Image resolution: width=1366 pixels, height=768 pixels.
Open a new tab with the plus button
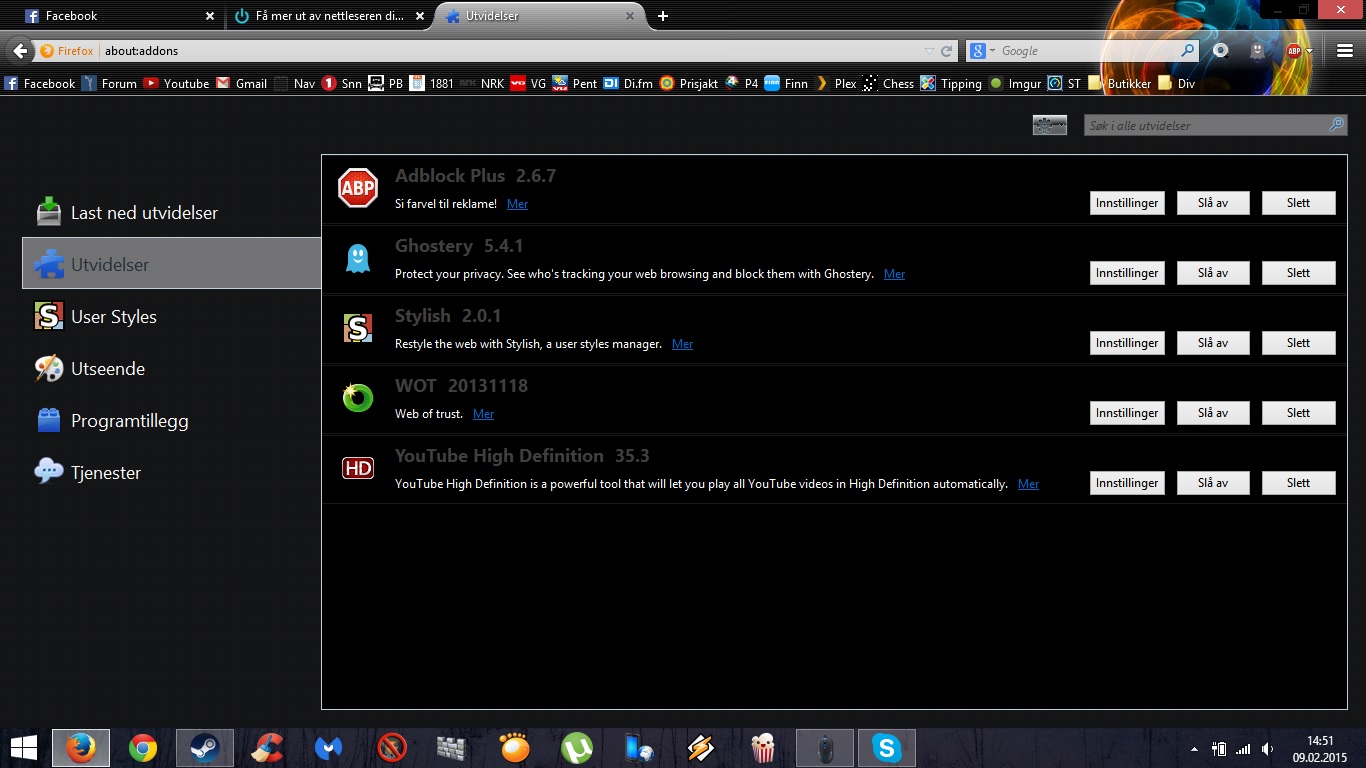click(x=663, y=16)
